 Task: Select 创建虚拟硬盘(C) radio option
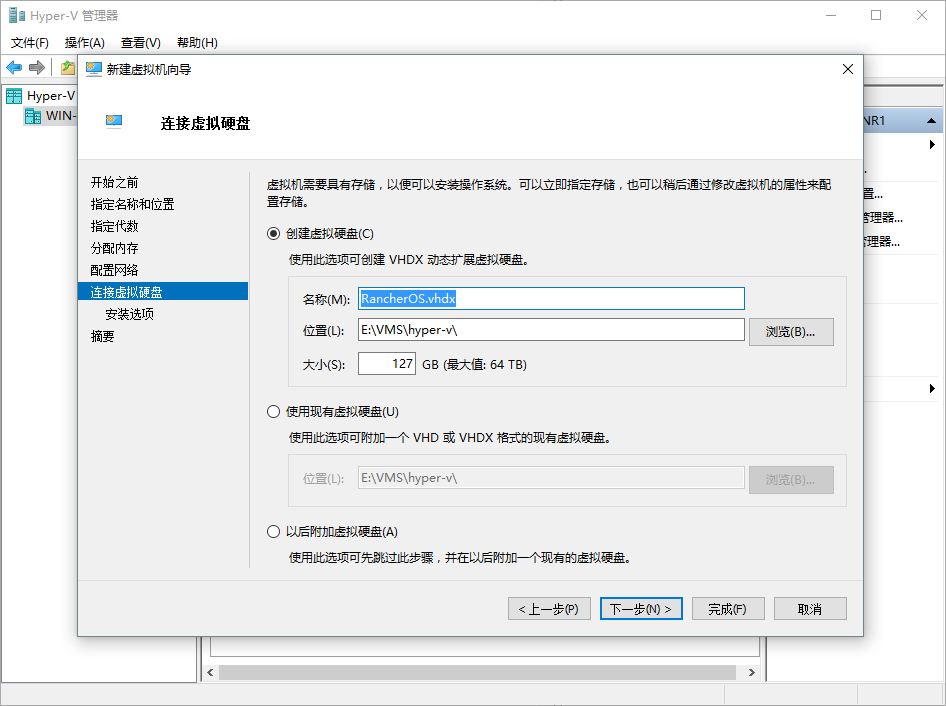point(273,234)
